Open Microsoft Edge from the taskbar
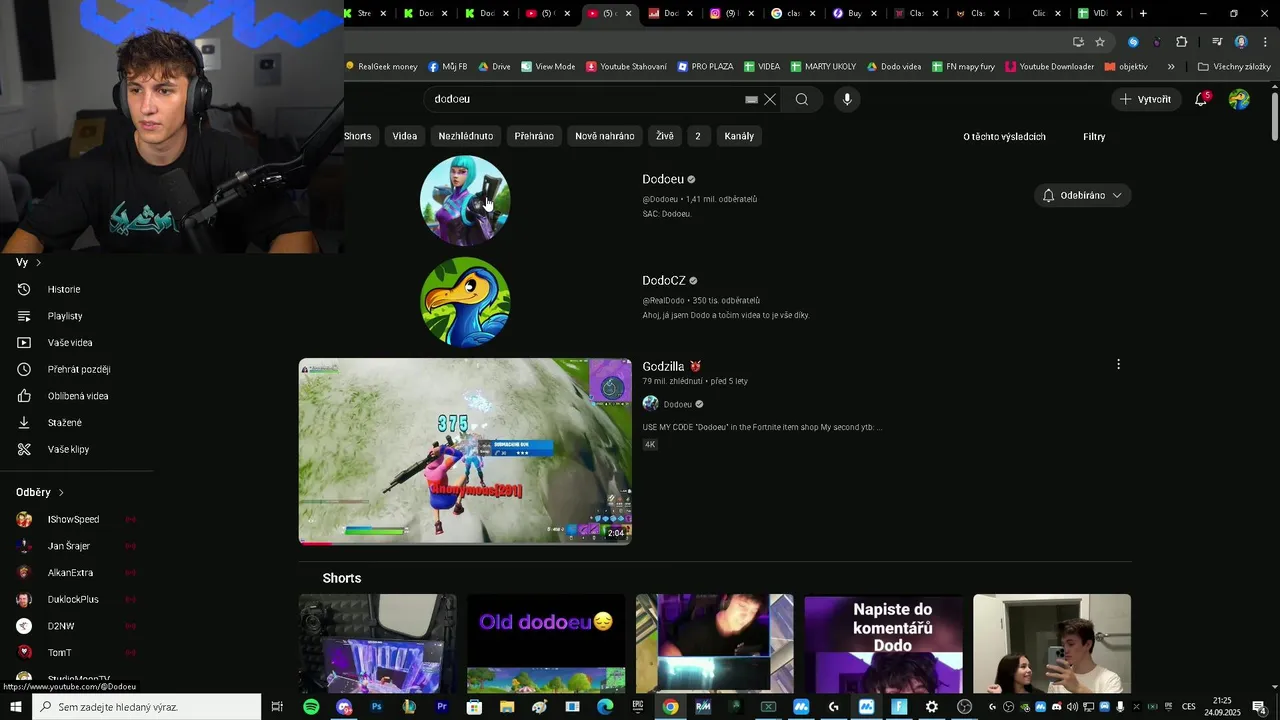Viewport: 1280px width, 720px height. (x=605, y=707)
